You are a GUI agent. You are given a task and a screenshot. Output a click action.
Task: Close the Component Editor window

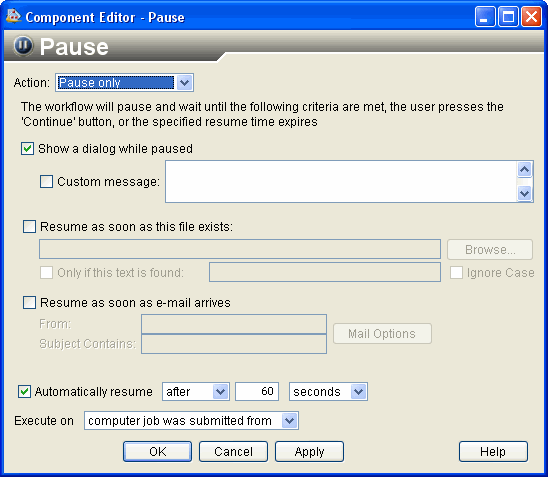531,16
